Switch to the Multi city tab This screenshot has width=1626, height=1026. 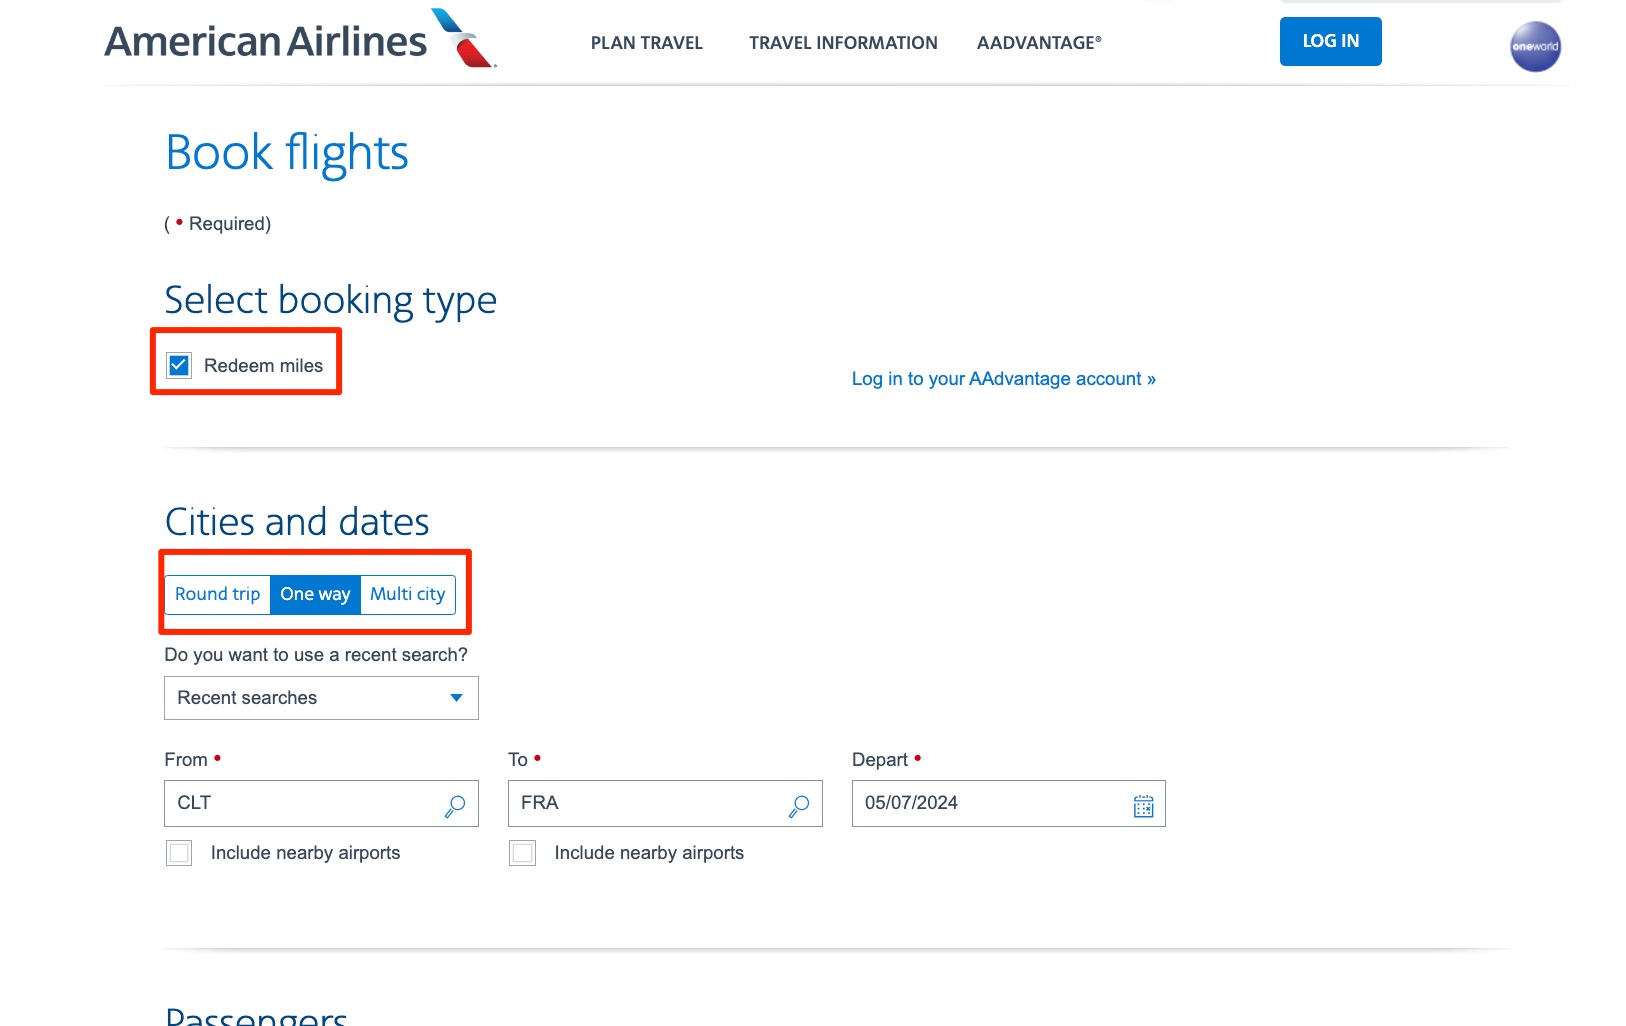[407, 594]
